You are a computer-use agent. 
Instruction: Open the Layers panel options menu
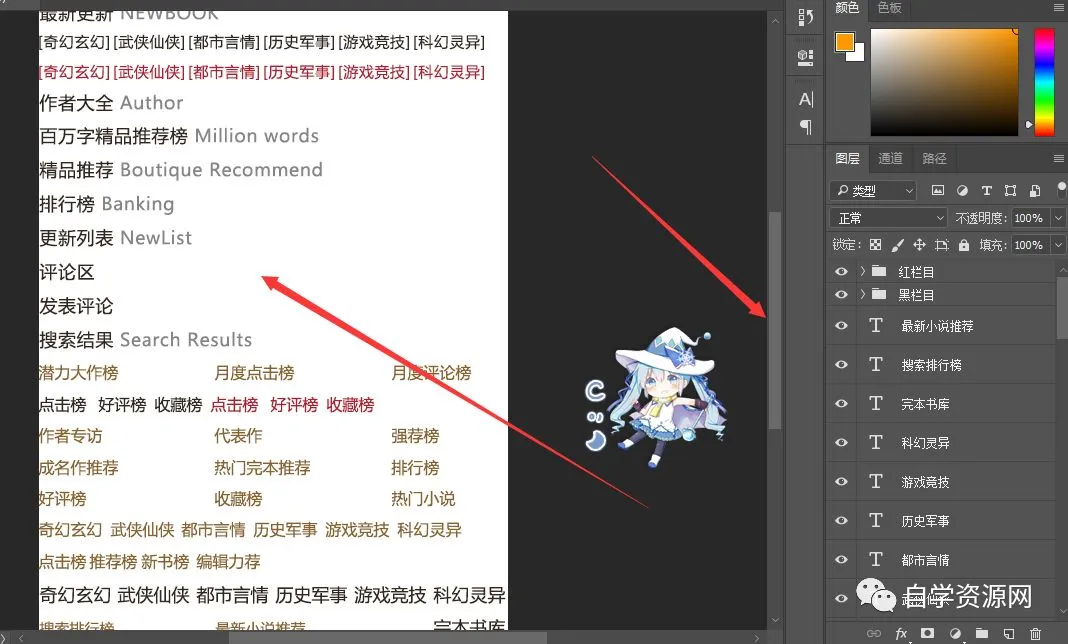pyautogui.click(x=1058, y=158)
